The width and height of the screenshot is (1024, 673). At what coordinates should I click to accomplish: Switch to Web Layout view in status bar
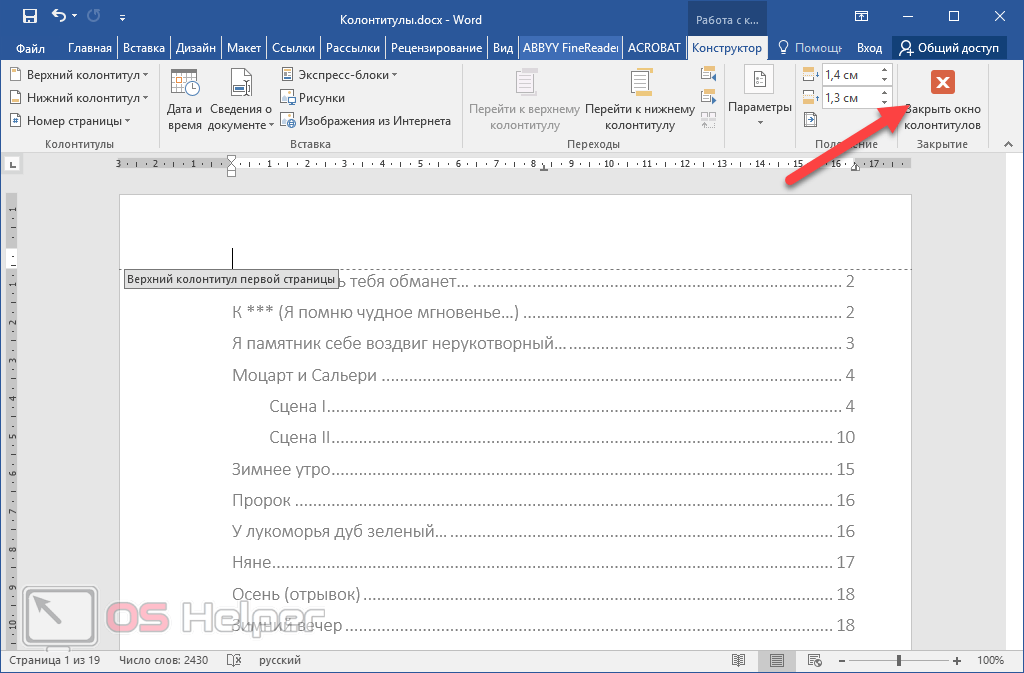point(815,660)
